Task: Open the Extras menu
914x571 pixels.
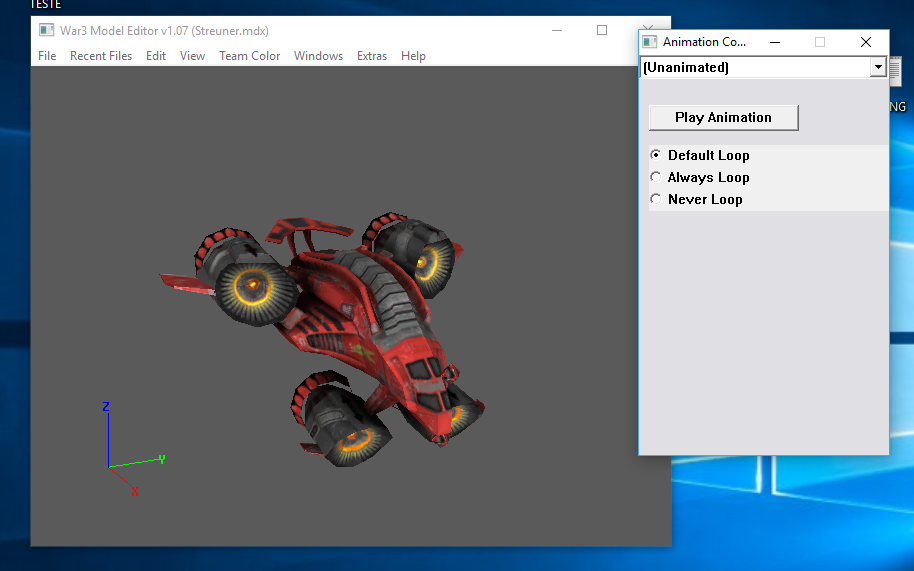Action: pos(372,56)
